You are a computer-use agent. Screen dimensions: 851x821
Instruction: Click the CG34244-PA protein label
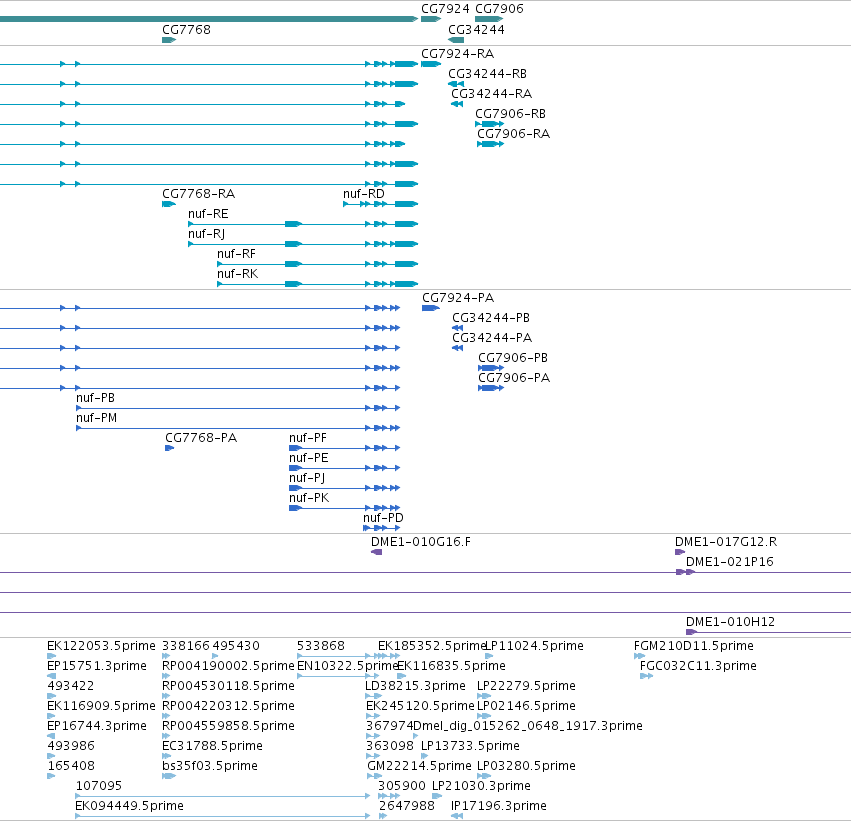[492, 338]
